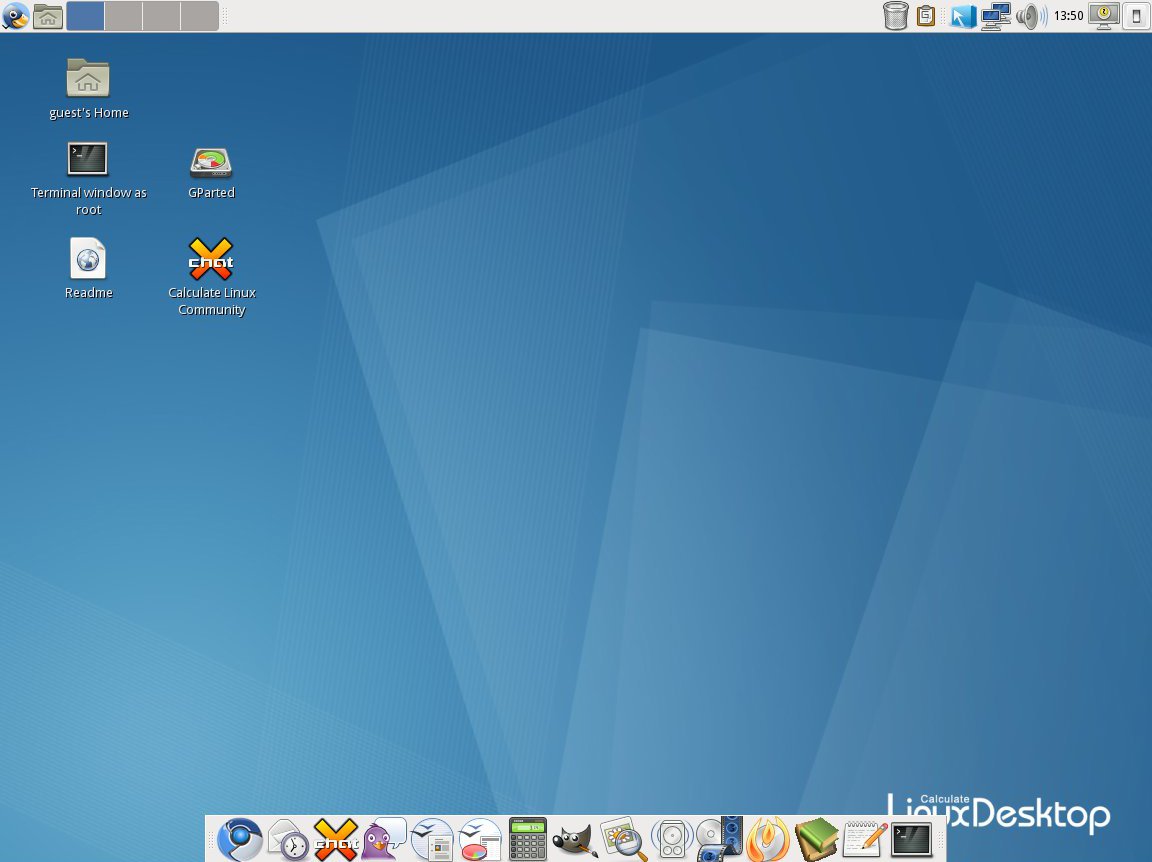Open the image viewer magnifier icon

click(625, 839)
